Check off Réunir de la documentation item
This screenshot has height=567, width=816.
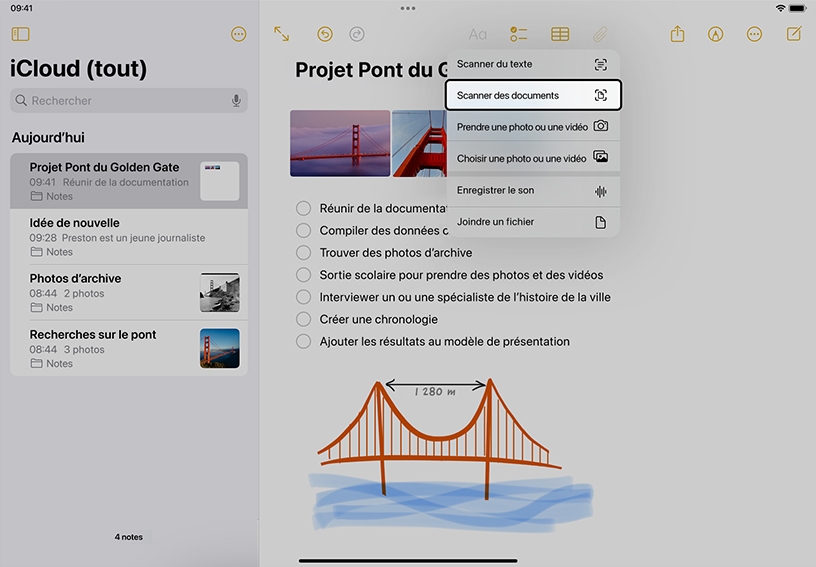click(x=303, y=208)
